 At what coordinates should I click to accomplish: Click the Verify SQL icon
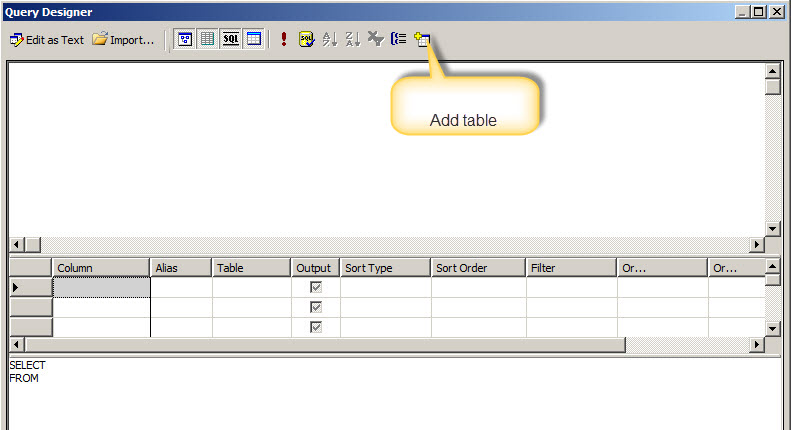[x=306, y=39]
